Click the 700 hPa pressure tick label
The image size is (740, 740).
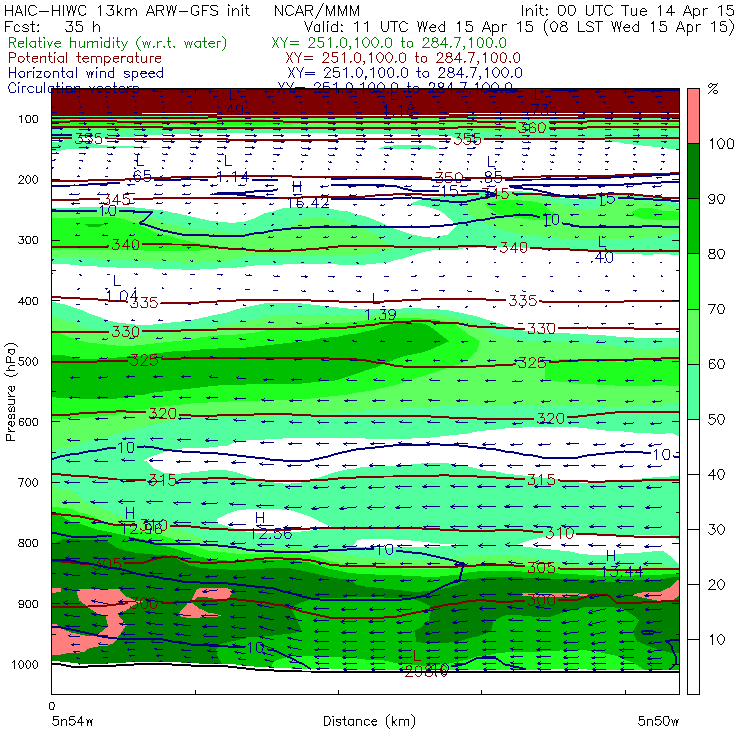point(28,483)
